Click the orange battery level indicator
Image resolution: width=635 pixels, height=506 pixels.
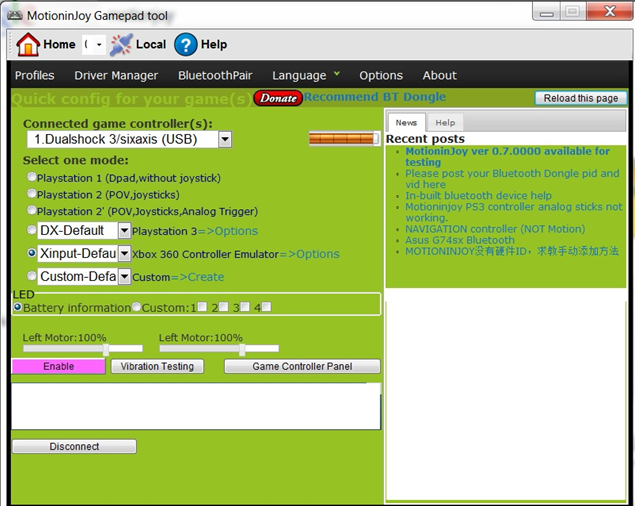point(343,138)
